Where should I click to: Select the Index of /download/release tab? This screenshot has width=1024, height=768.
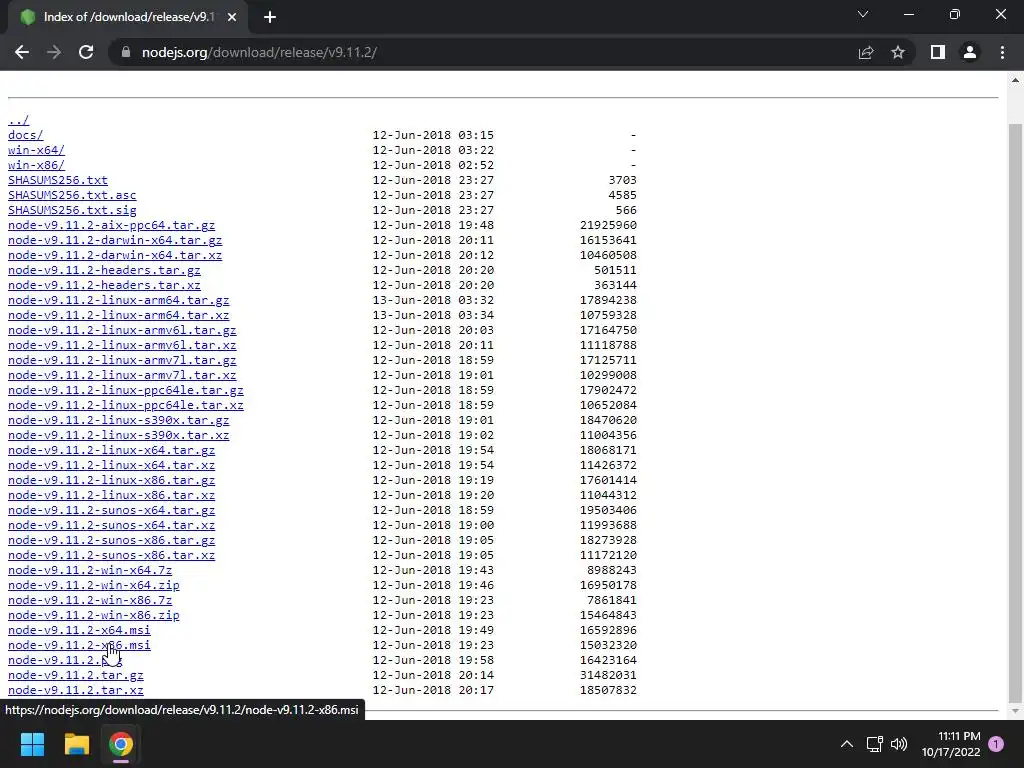[128, 18]
